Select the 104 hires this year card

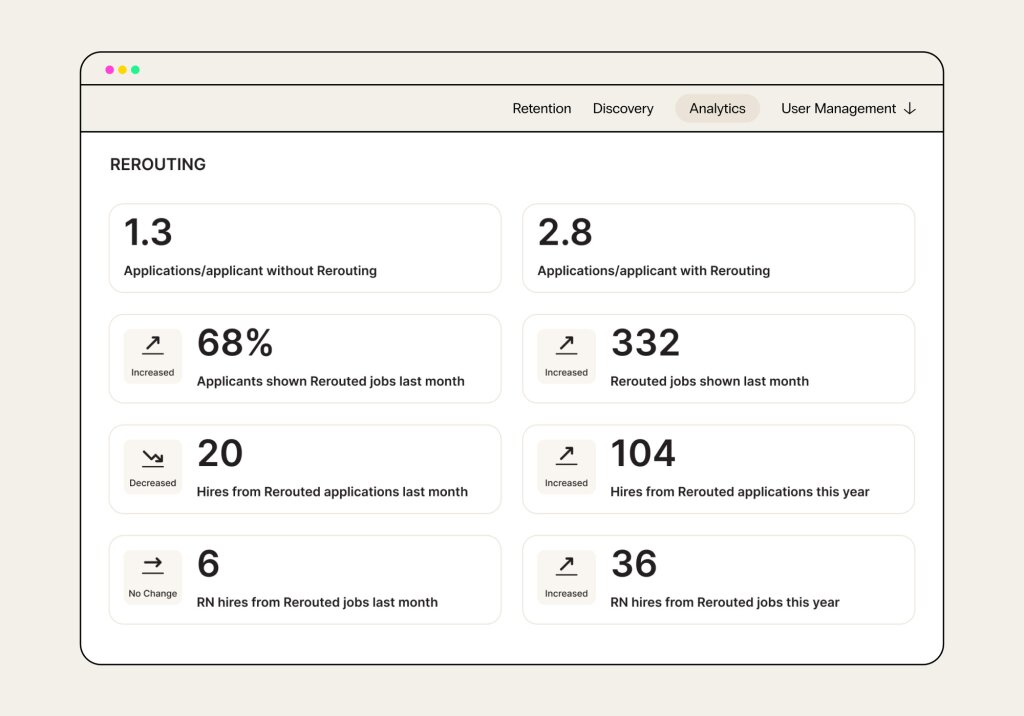click(x=718, y=469)
